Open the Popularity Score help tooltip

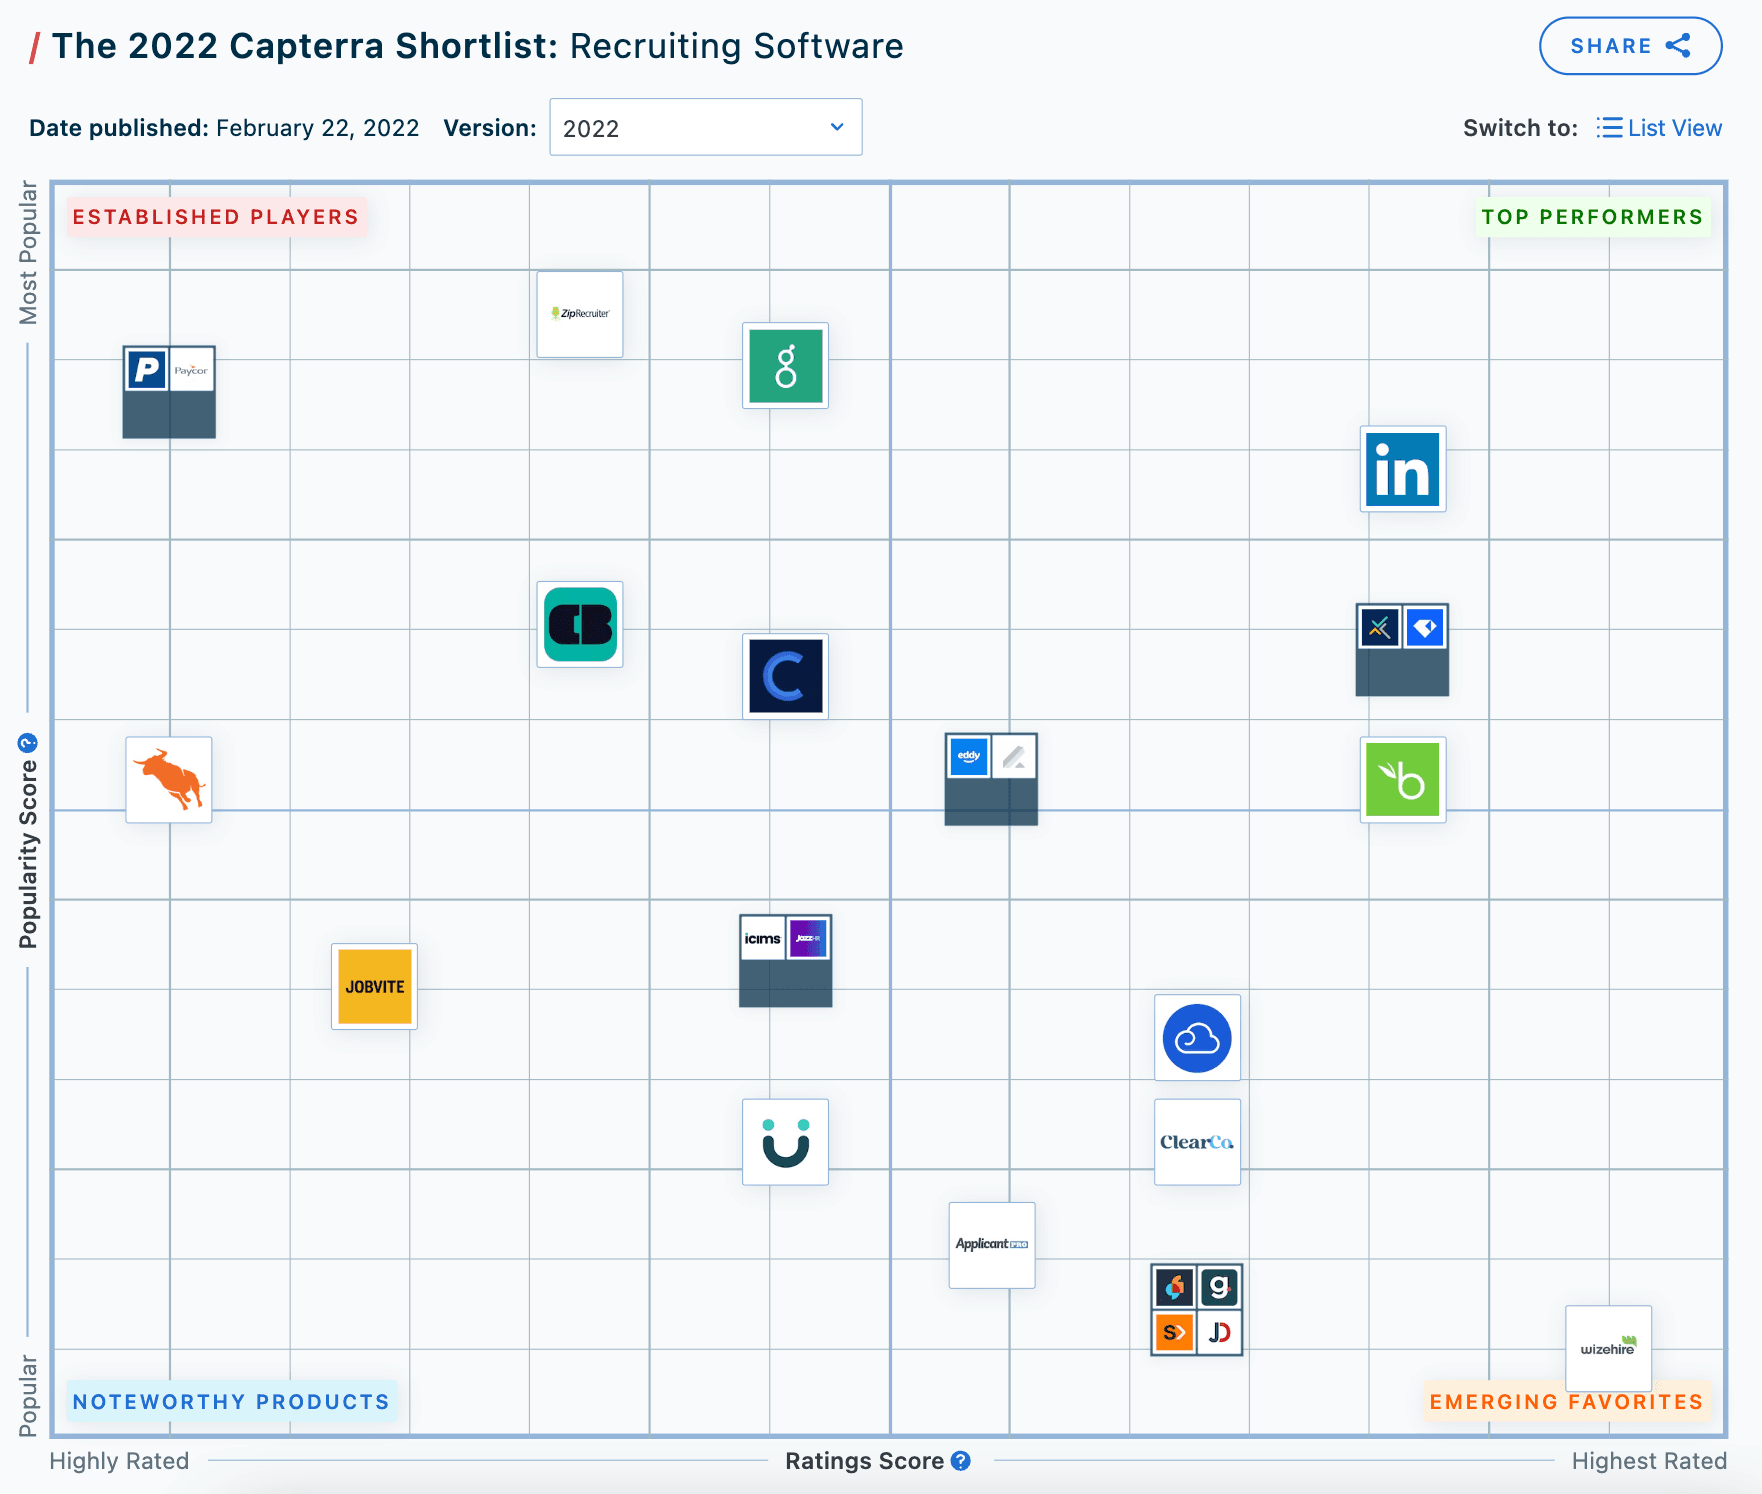point(27,742)
